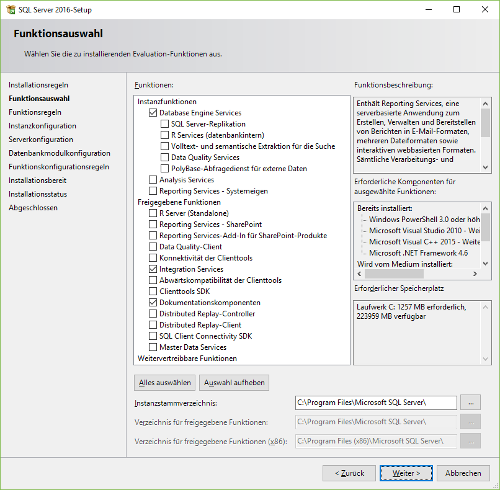Screen dimensions: 500x490
Task: Click Alles auswählen button
Action: (x=165, y=383)
